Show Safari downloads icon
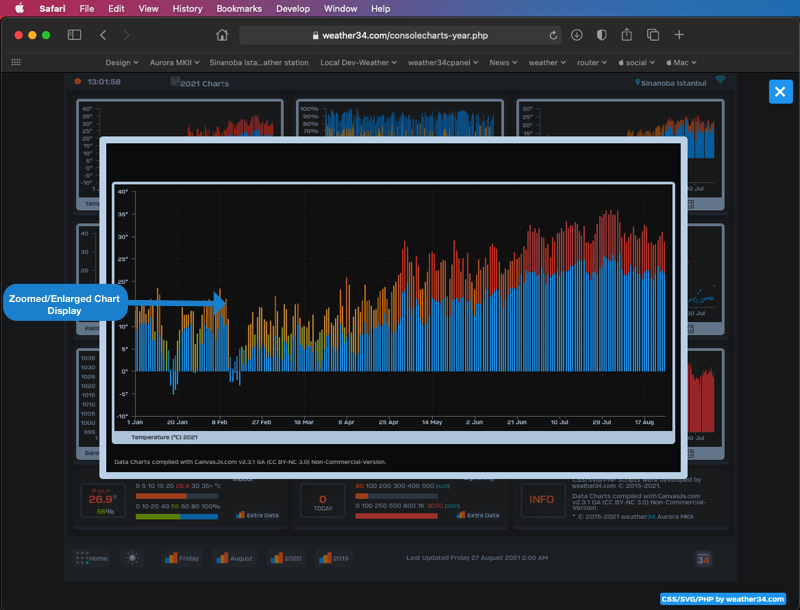Viewport: 800px width, 610px height. click(x=577, y=35)
